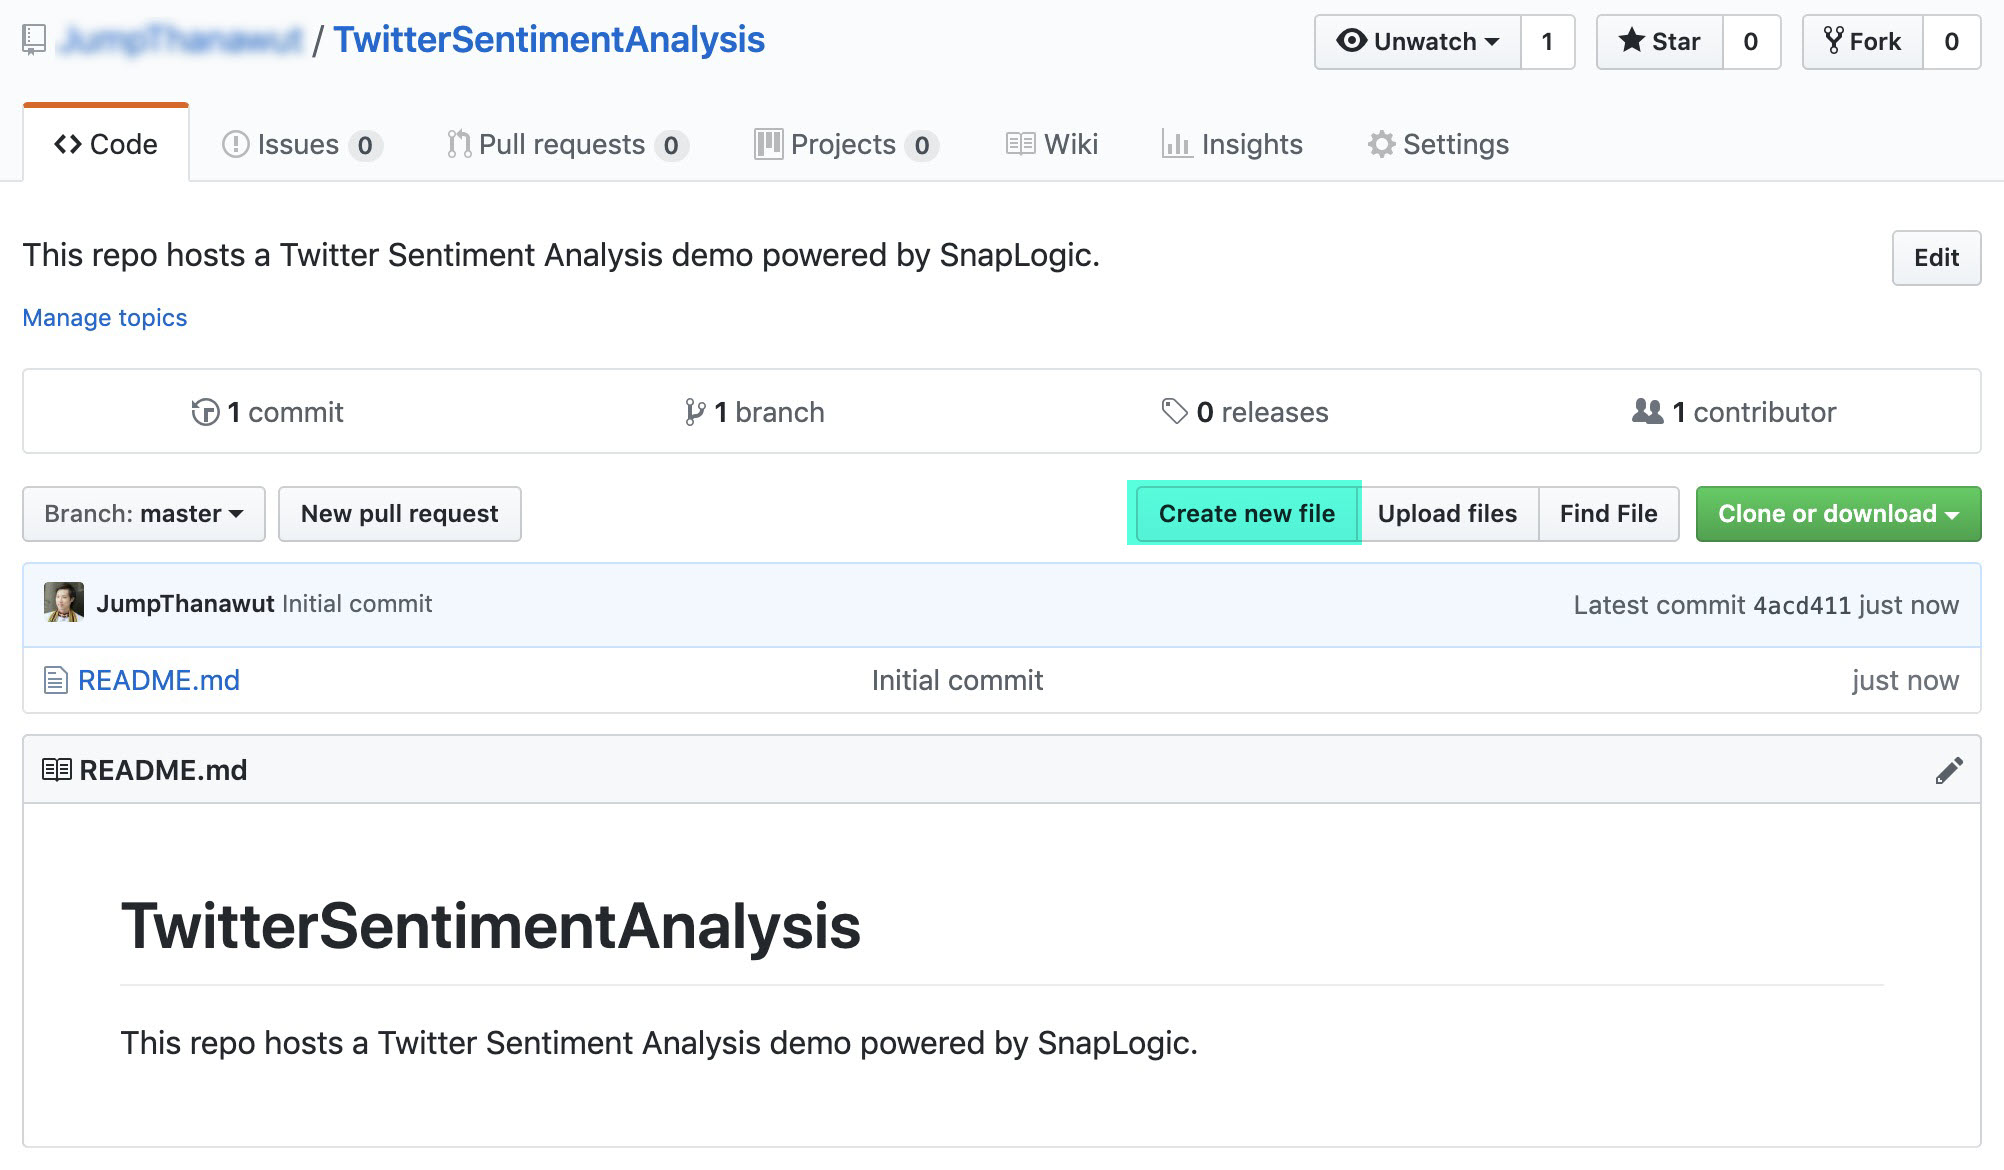This screenshot has height=1170, width=2004.
Task: Click the tag icon beside 0 releases
Action: pyautogui.click(x=1174, y=411)
